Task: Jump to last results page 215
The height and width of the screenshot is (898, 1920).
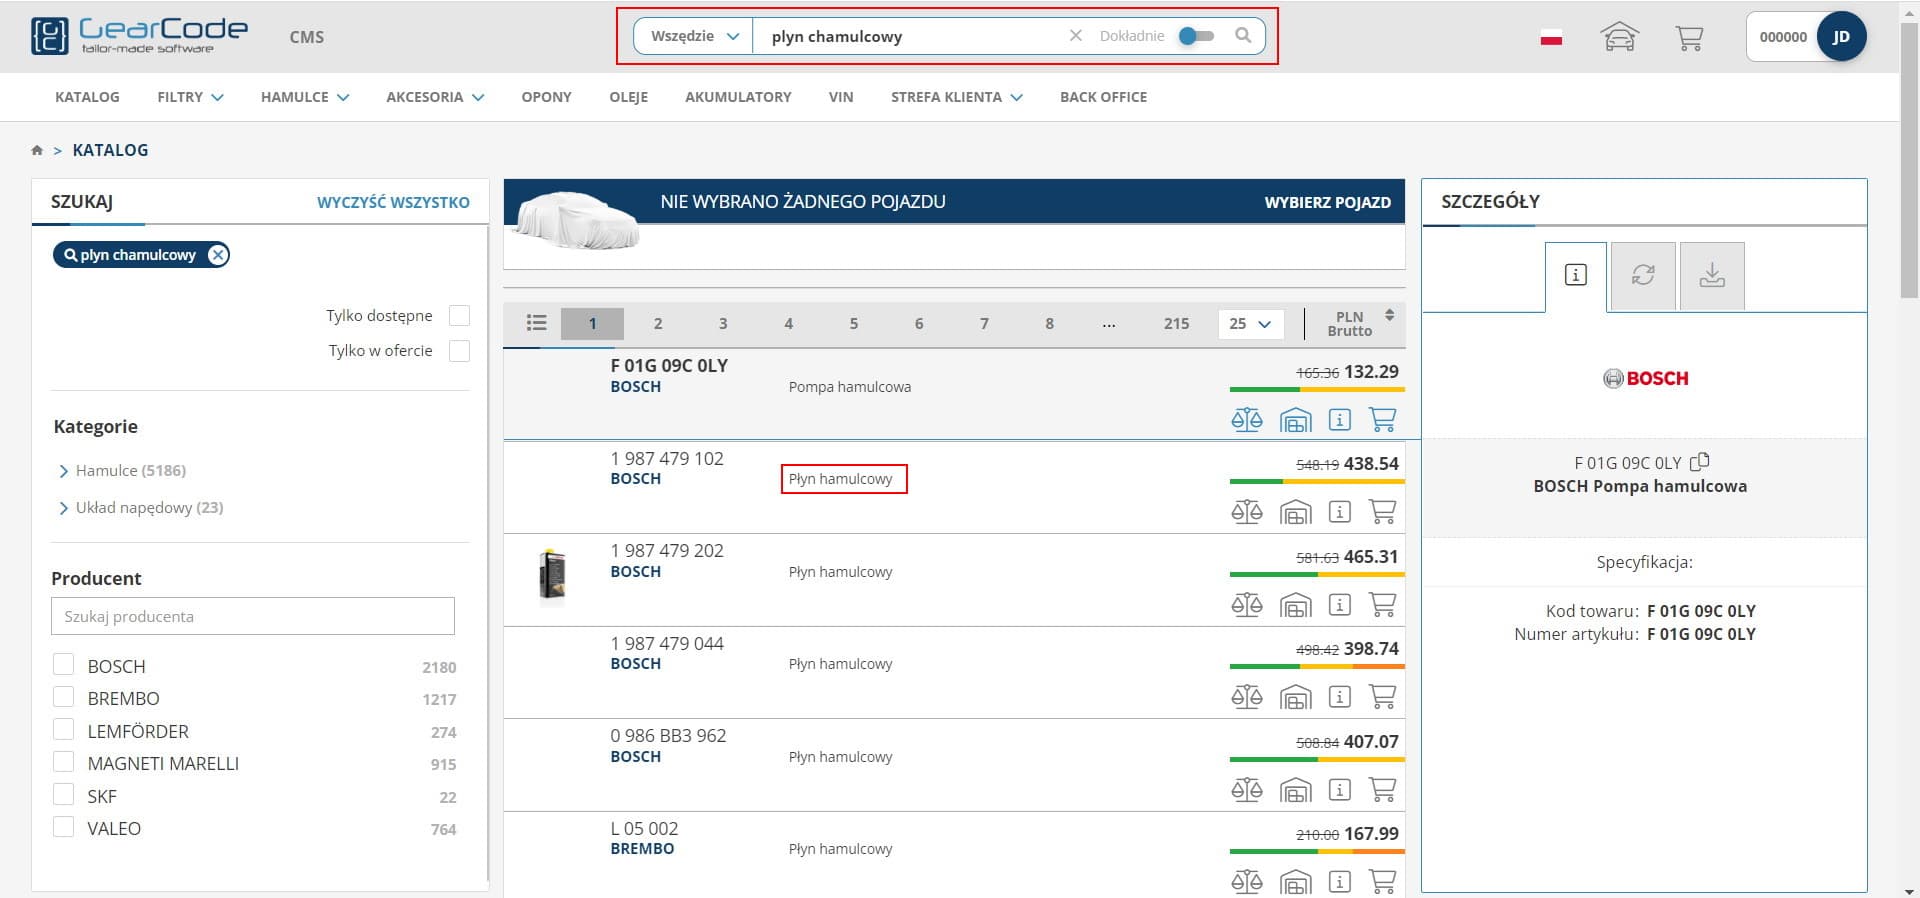Action: click(x=1176, y=324)
